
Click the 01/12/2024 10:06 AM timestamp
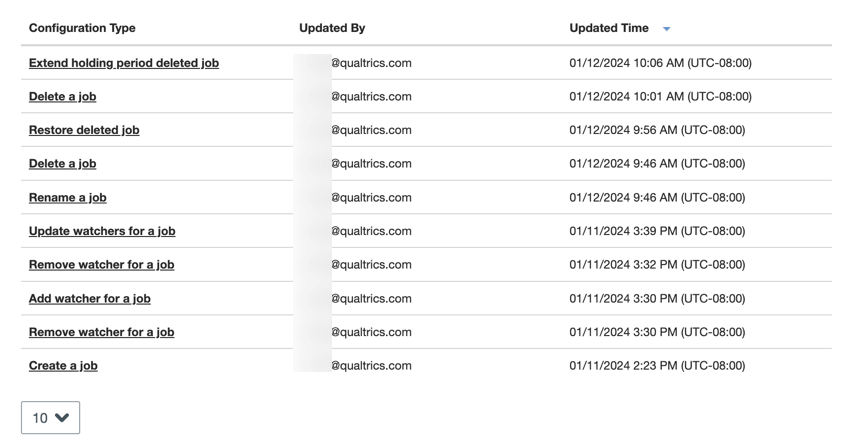click(x=660, y=63)
